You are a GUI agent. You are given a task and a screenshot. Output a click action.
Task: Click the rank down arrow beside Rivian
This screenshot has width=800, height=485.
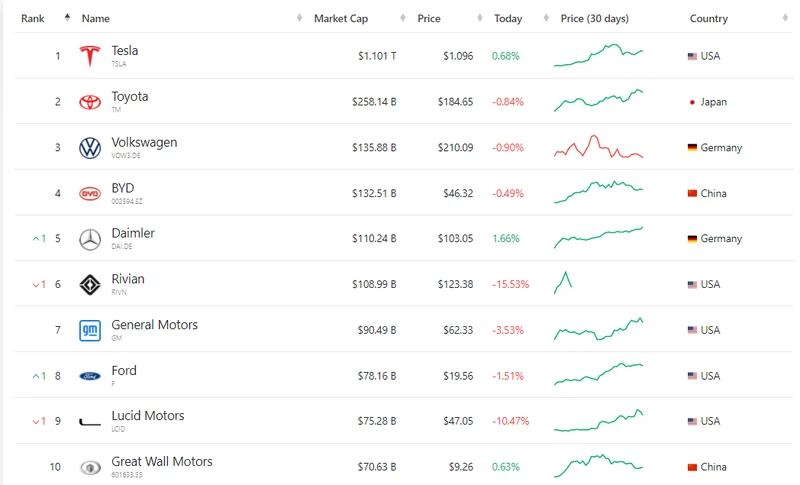coord(36,285)
